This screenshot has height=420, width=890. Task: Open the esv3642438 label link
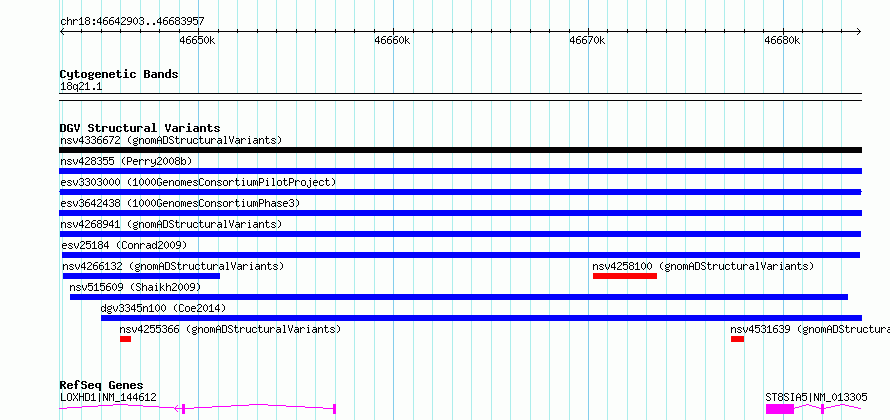pos(180,203)
